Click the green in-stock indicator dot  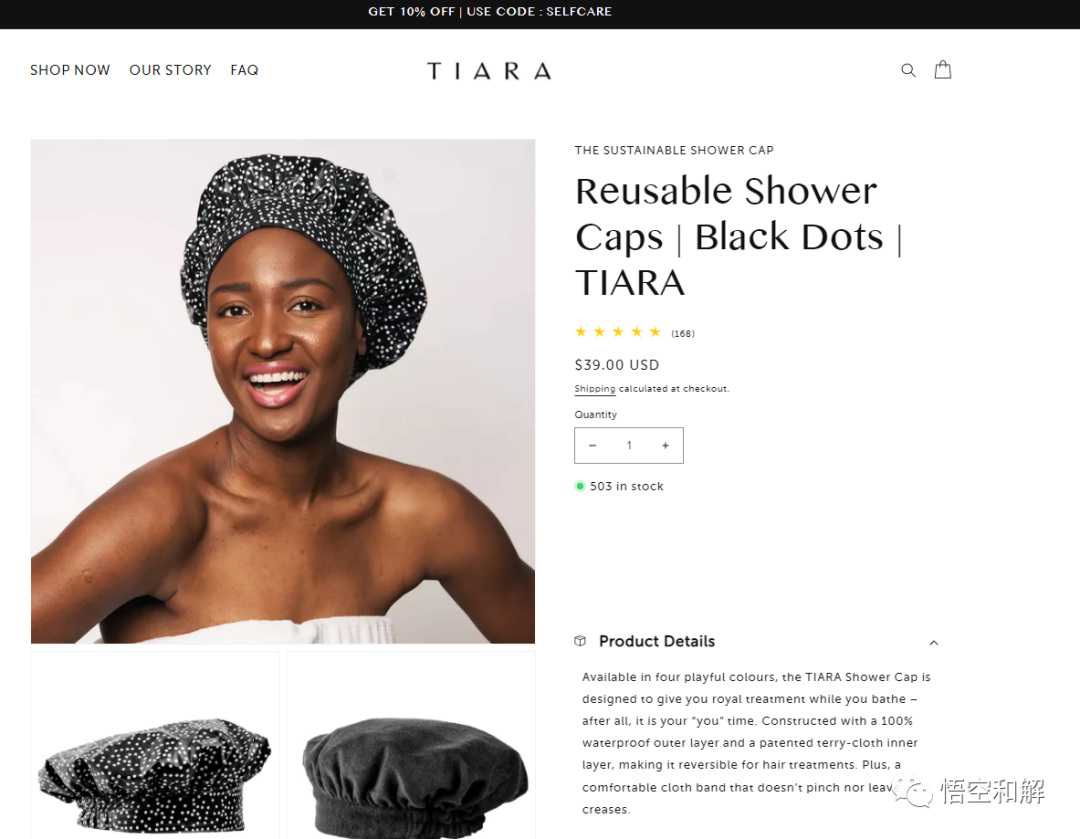click(x=580, y=486)
